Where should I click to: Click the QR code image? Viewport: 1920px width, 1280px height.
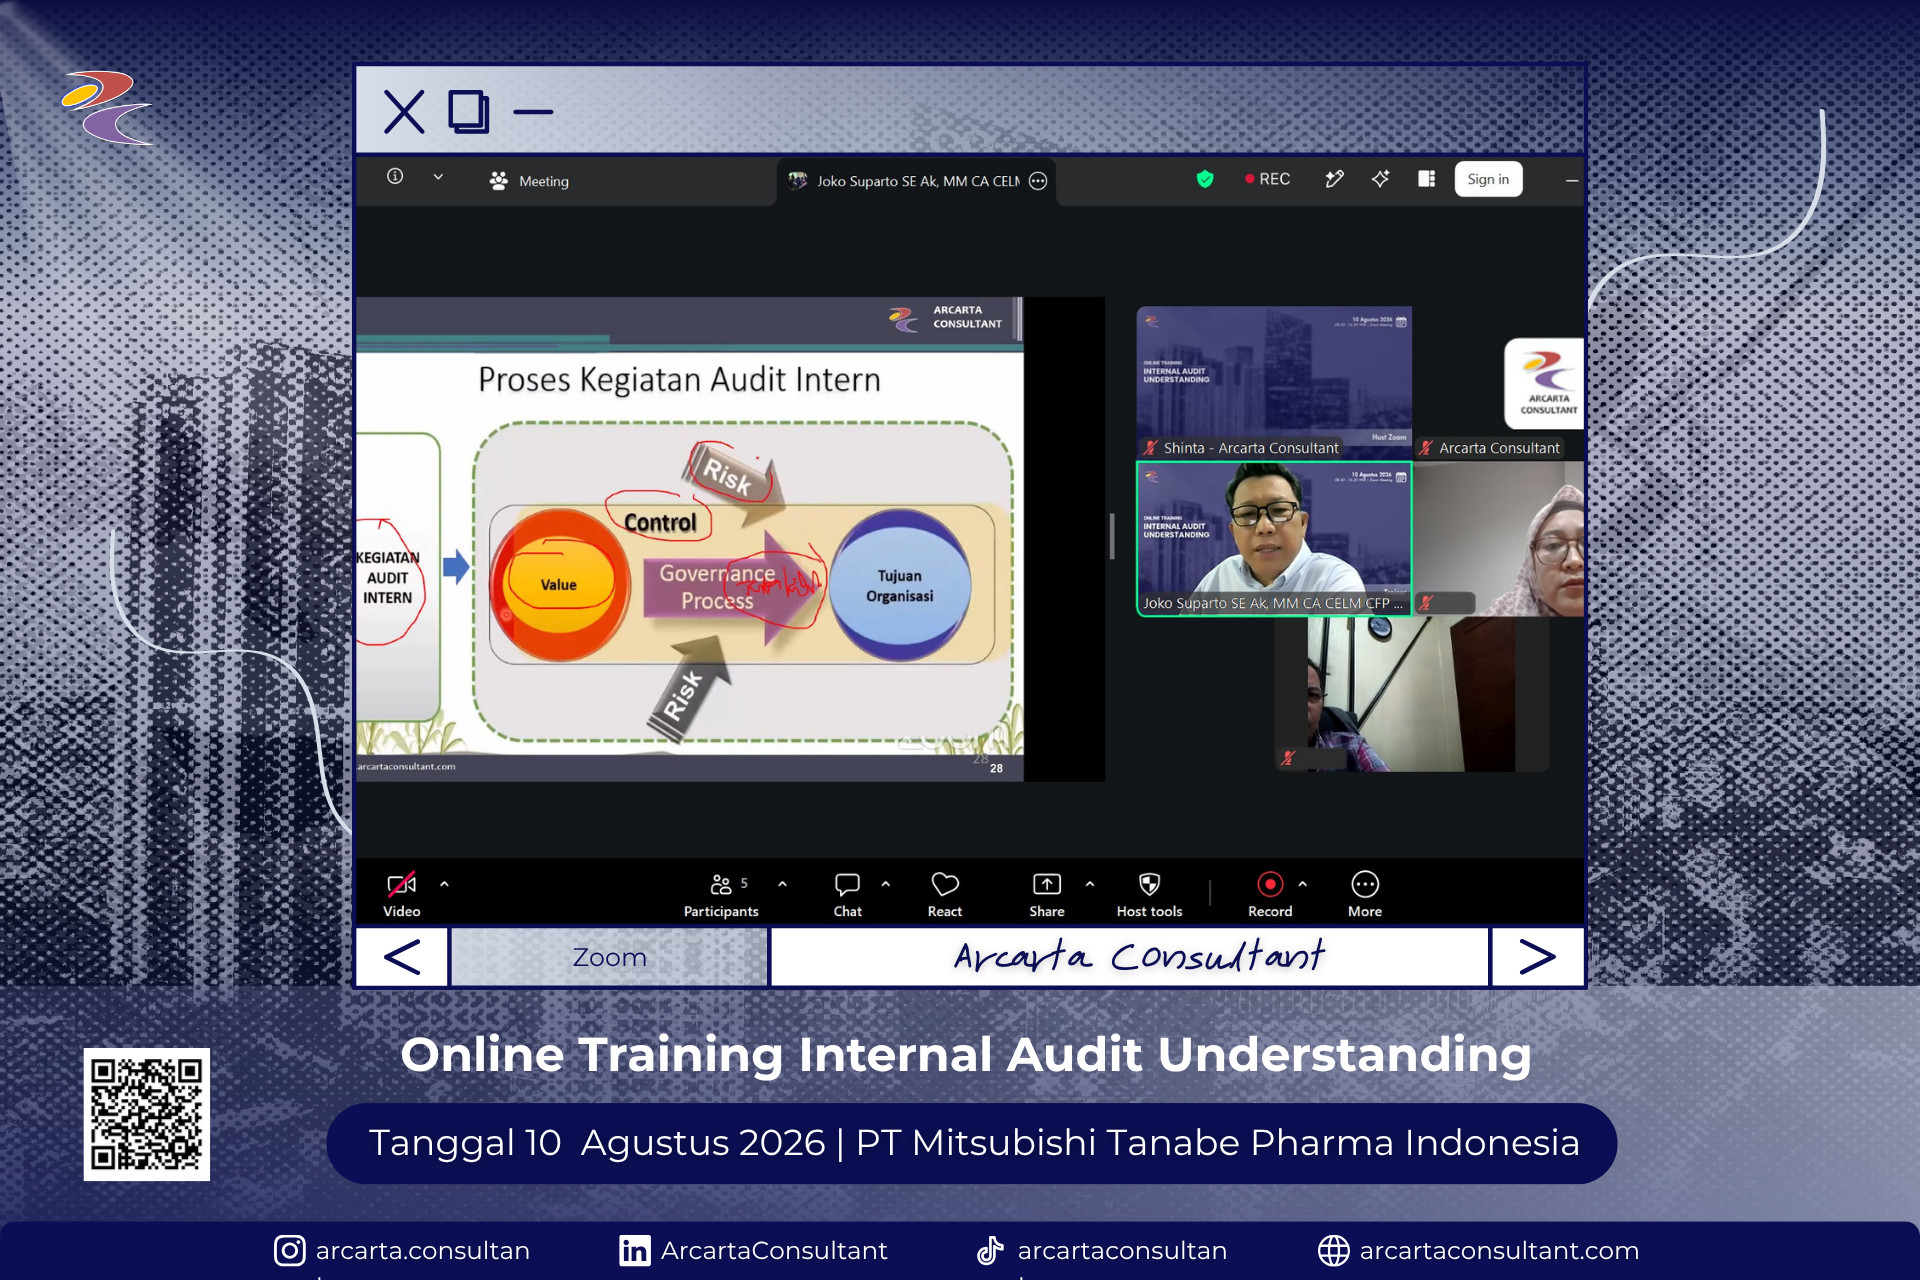point(147,1114)
